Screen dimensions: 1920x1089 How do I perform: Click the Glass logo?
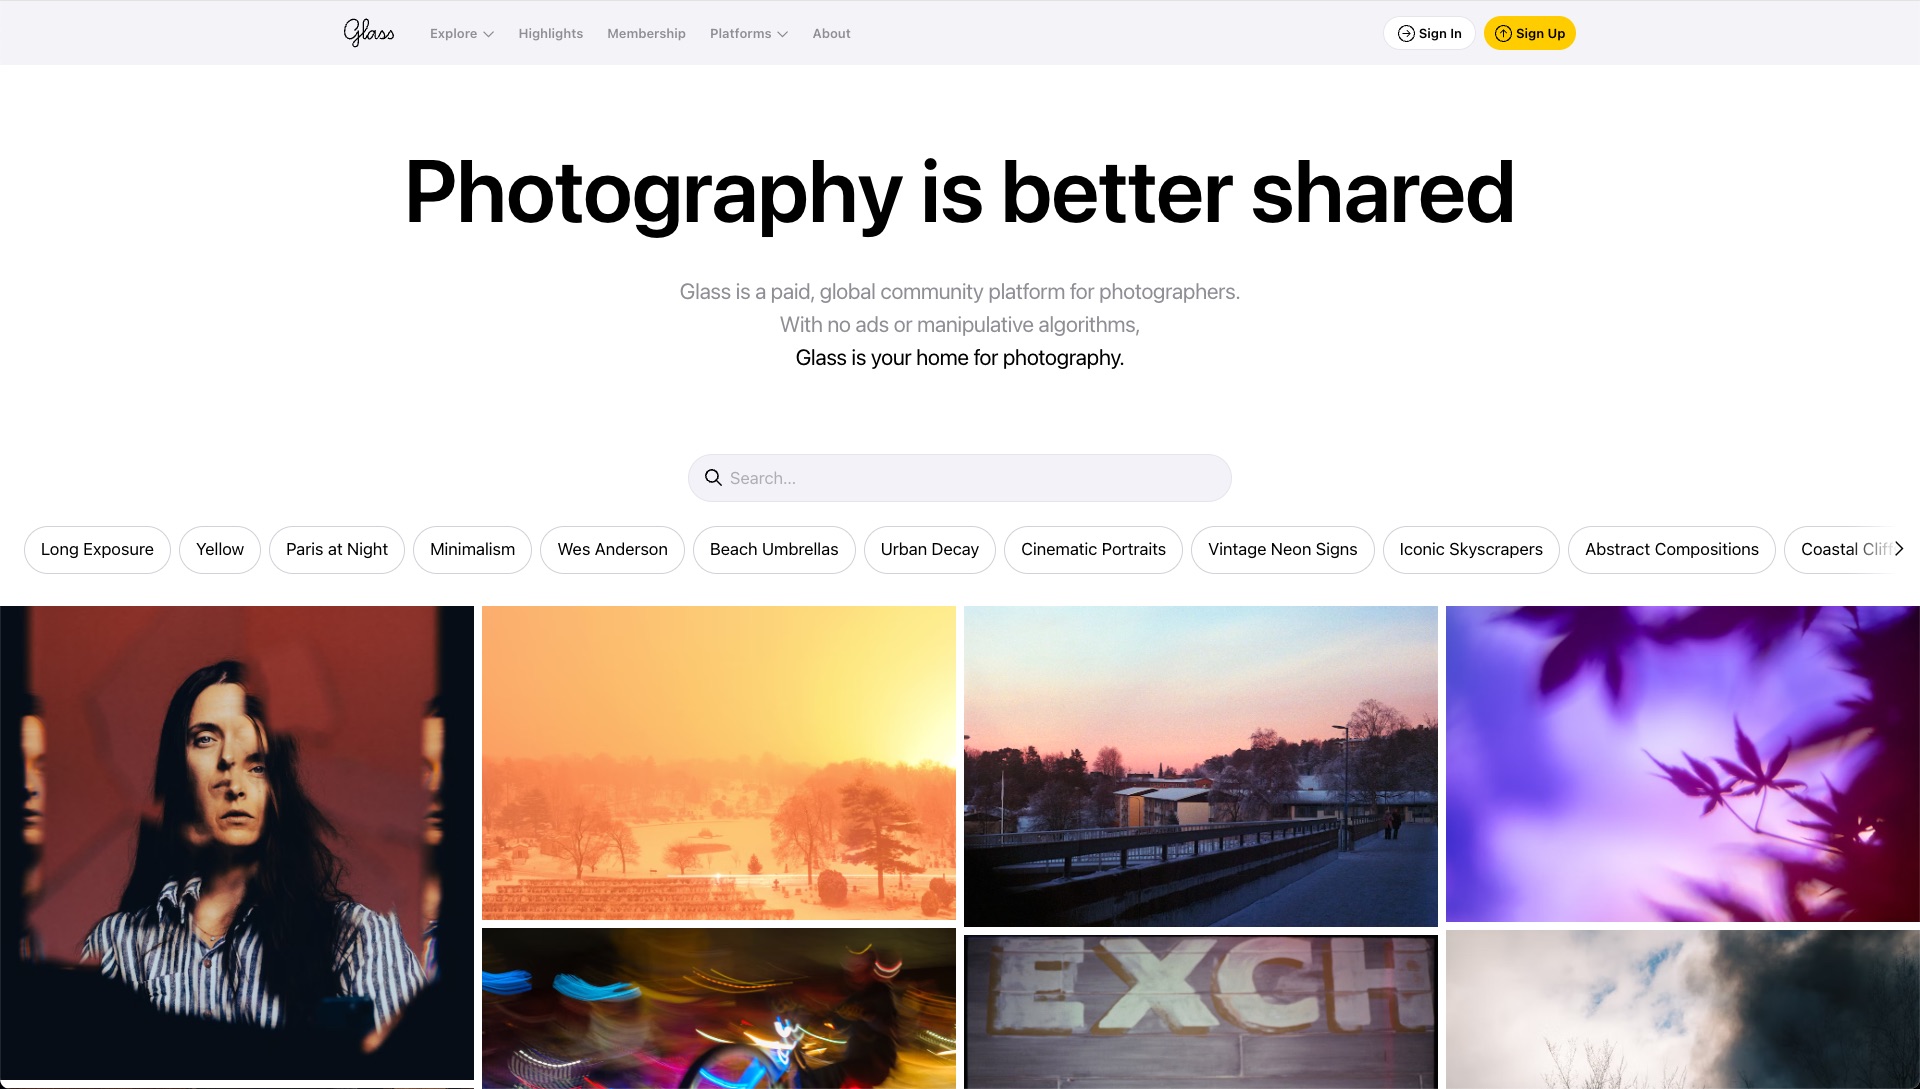pyautogui.click(x=368, y=32)
